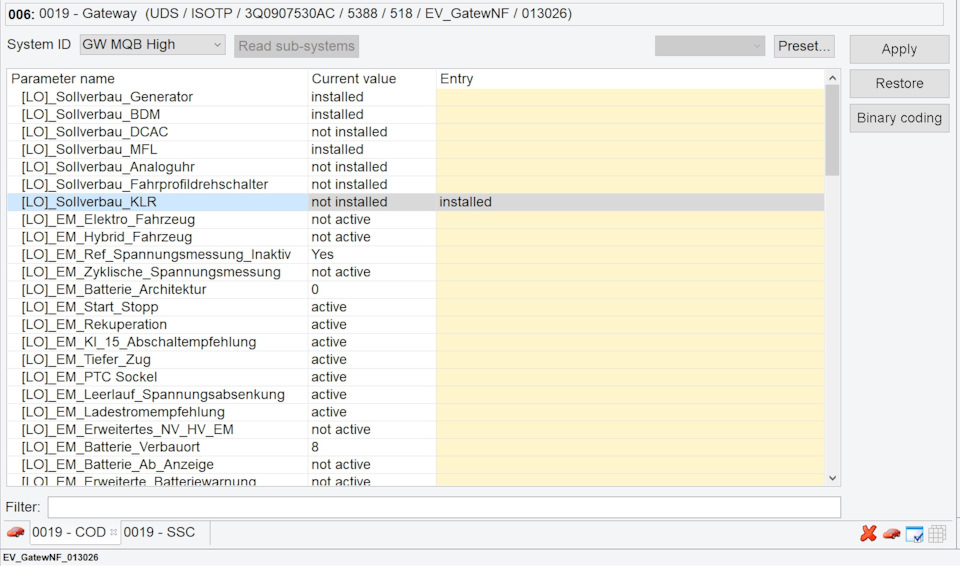Click into the Filter input field
This screenshot has width=960, height=566.
coord(444,507)
